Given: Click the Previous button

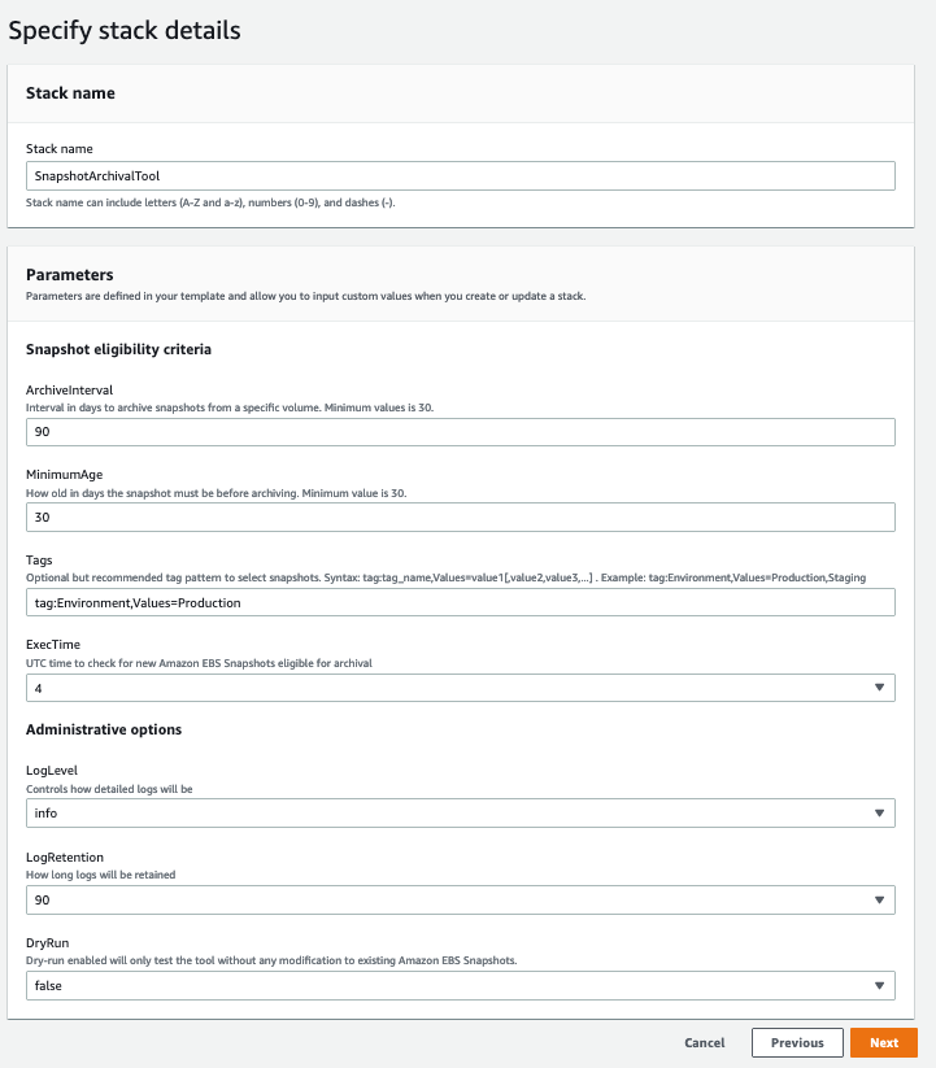Looking at the screenshot, I should click(797, 1042).
